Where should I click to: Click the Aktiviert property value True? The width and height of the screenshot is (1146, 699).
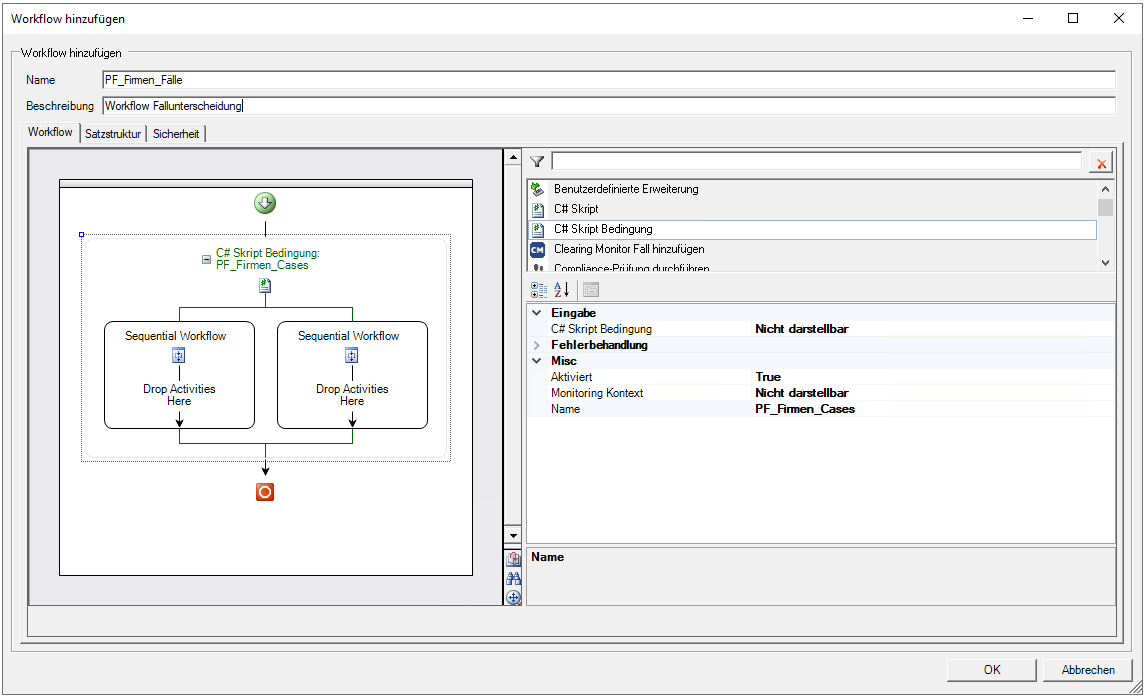tap(768, 377)
